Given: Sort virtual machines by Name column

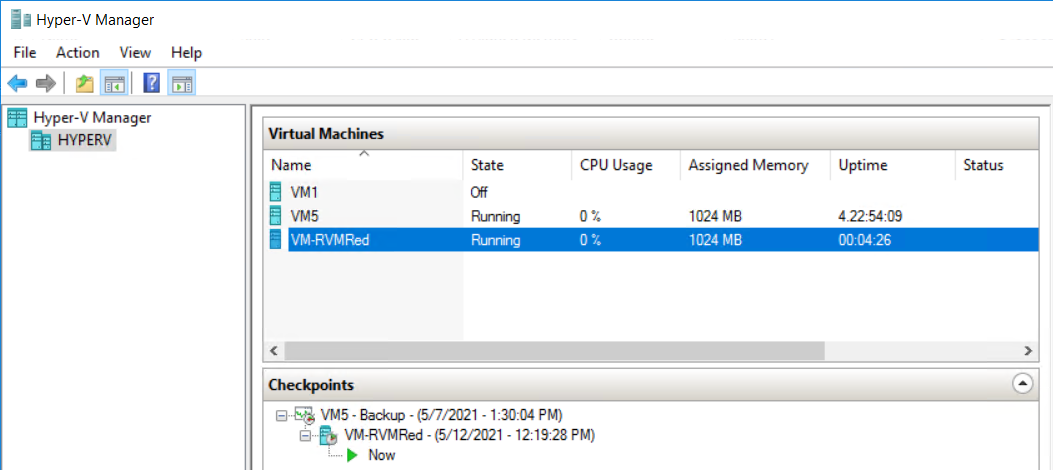Looking at the screenshot, I should pos(363,165).
